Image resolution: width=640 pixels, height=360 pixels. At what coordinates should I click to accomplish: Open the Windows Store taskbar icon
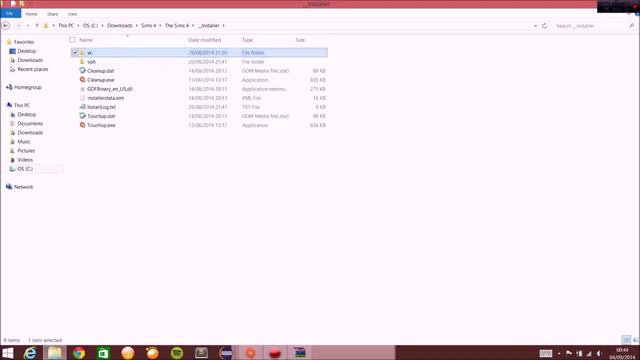click(103, 353)
